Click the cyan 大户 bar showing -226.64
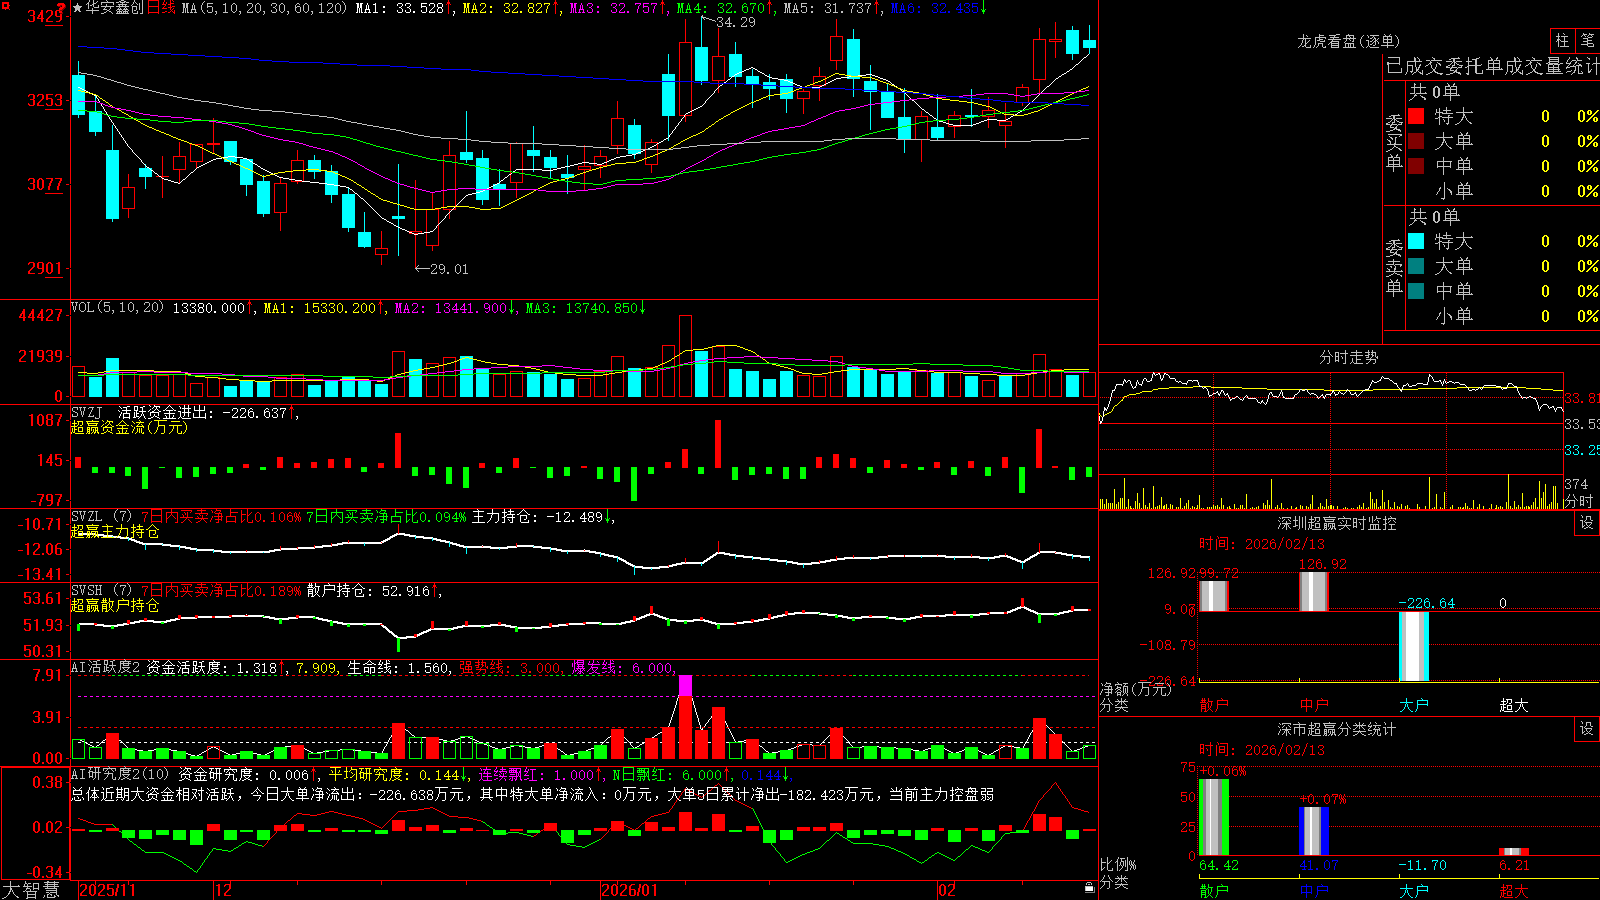The height and width of the screenshot is (900, 1600). point(1414,646)
